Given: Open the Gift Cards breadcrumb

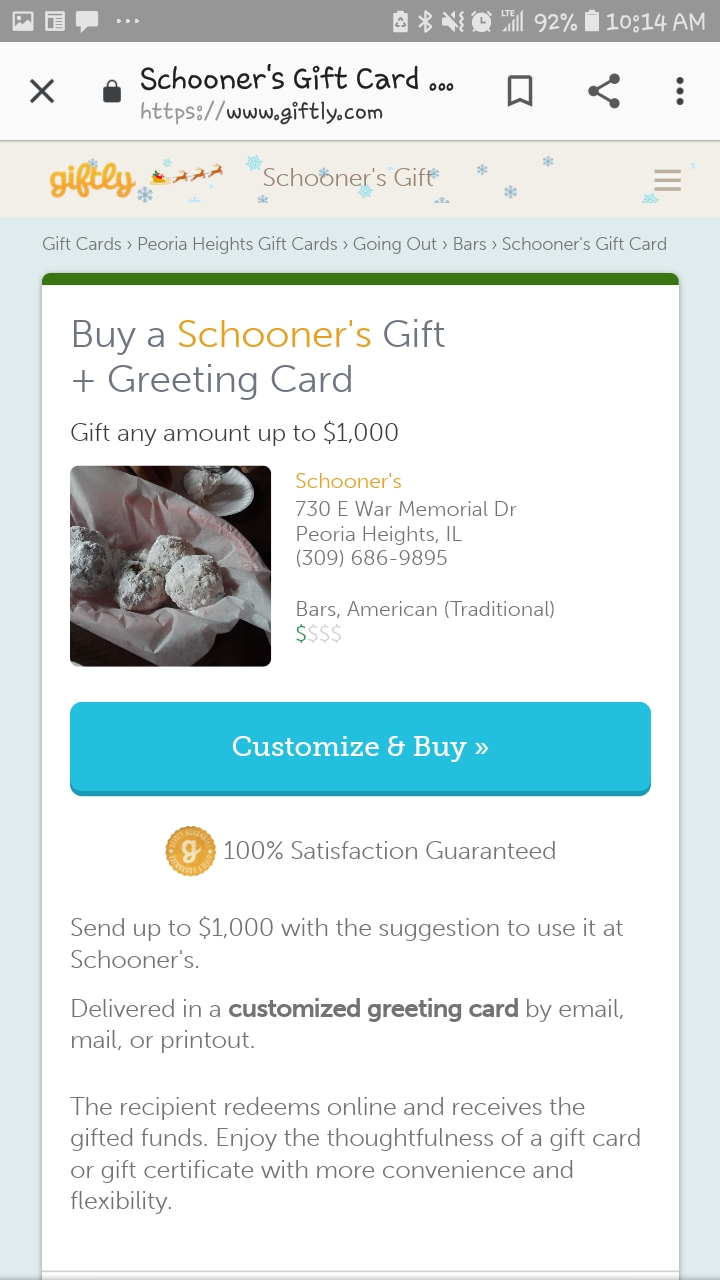Looking at the screenshot, I should click(x=82, y=244).
